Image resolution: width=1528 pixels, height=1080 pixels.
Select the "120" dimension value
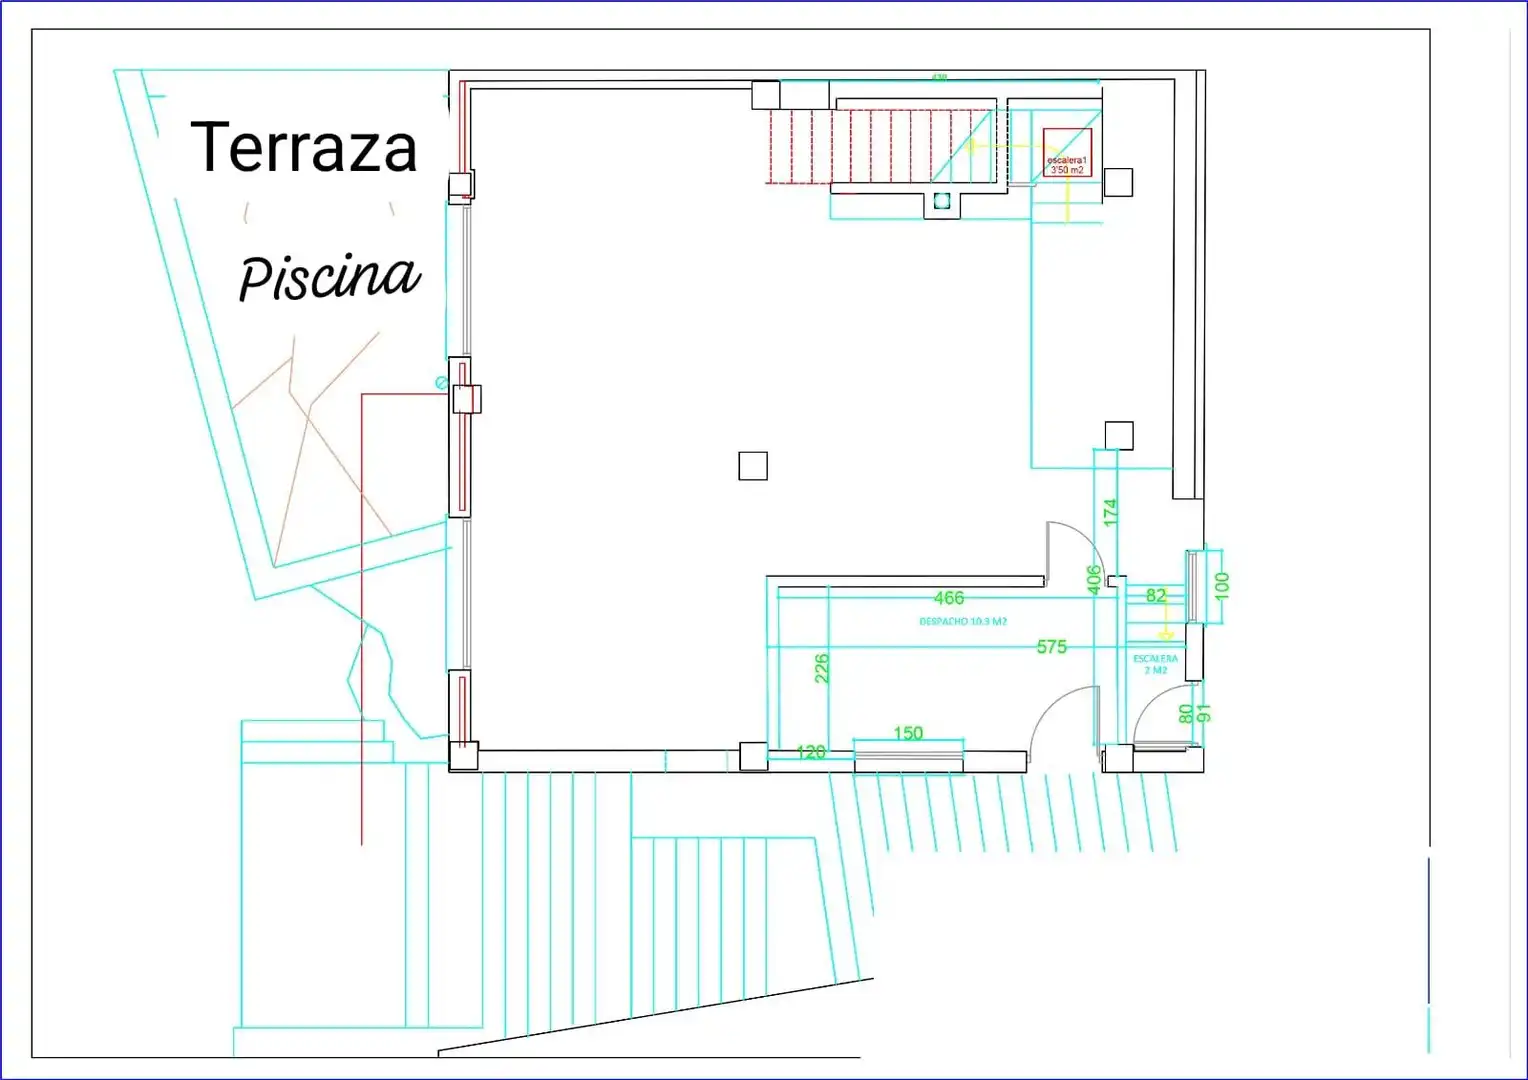pos(811,751)
